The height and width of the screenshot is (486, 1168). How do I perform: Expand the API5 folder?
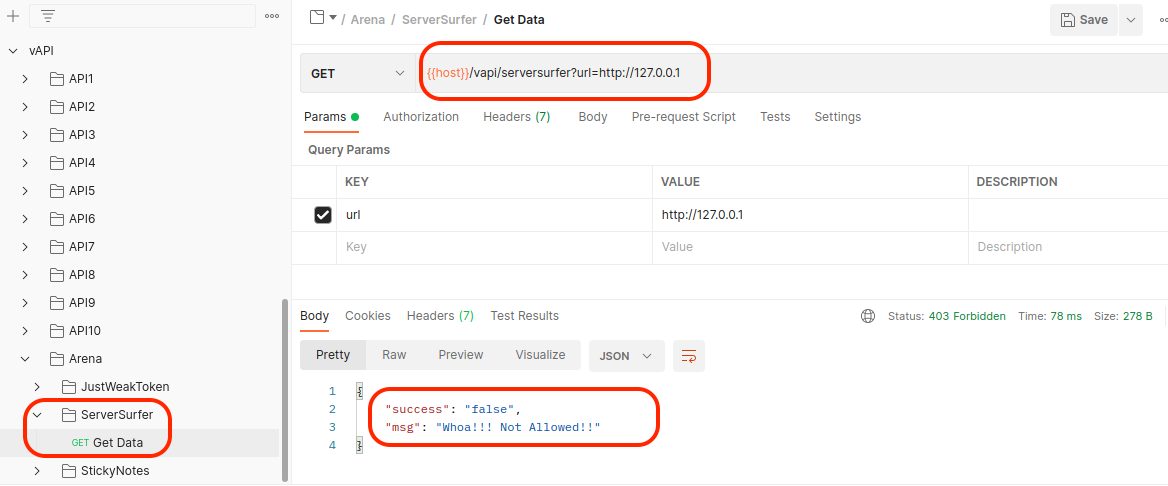click(x=25, y=191)
